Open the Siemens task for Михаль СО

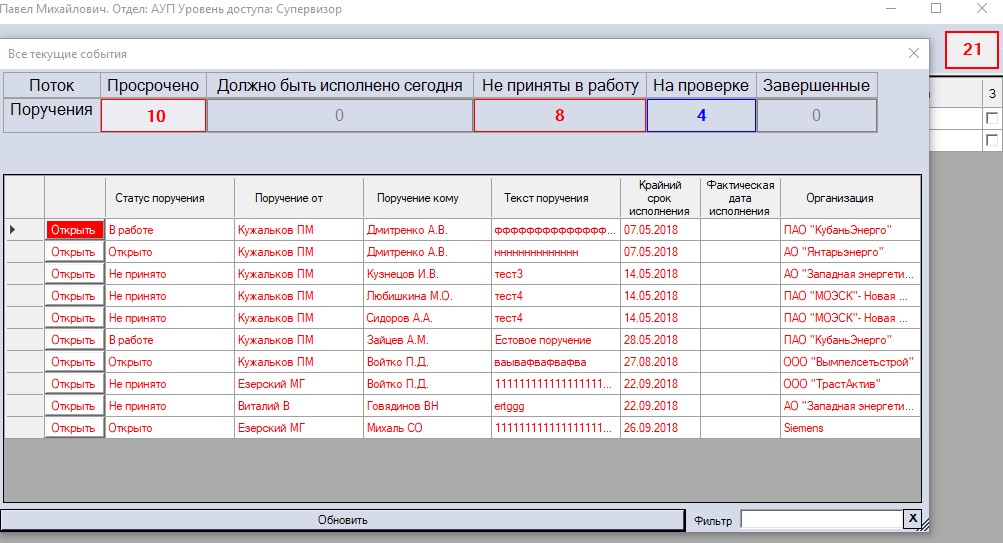tap(74, 428)
